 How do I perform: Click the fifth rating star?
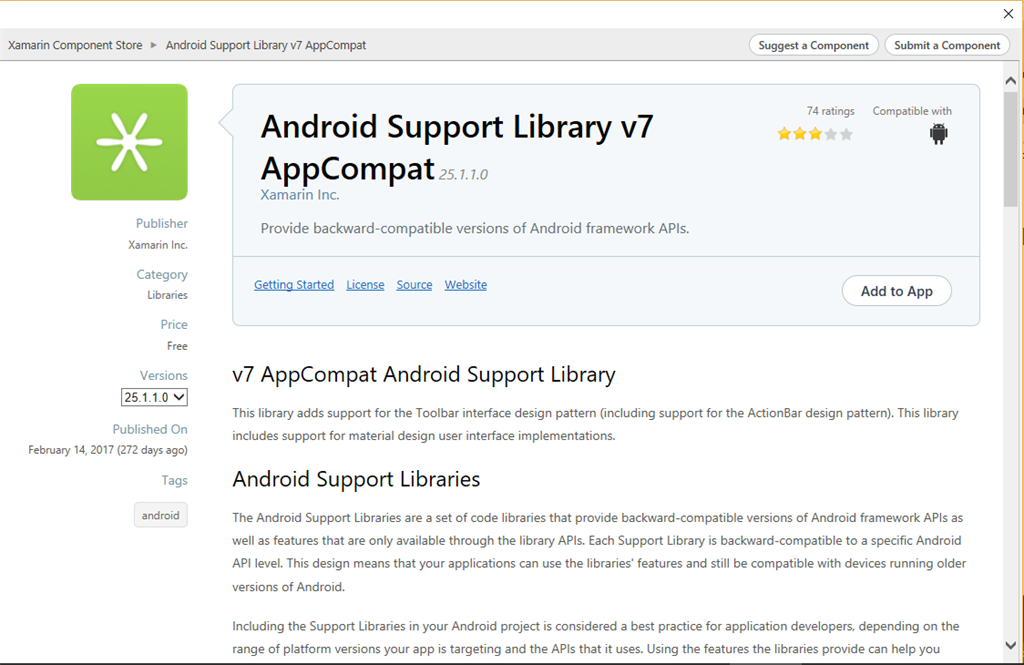846,134
